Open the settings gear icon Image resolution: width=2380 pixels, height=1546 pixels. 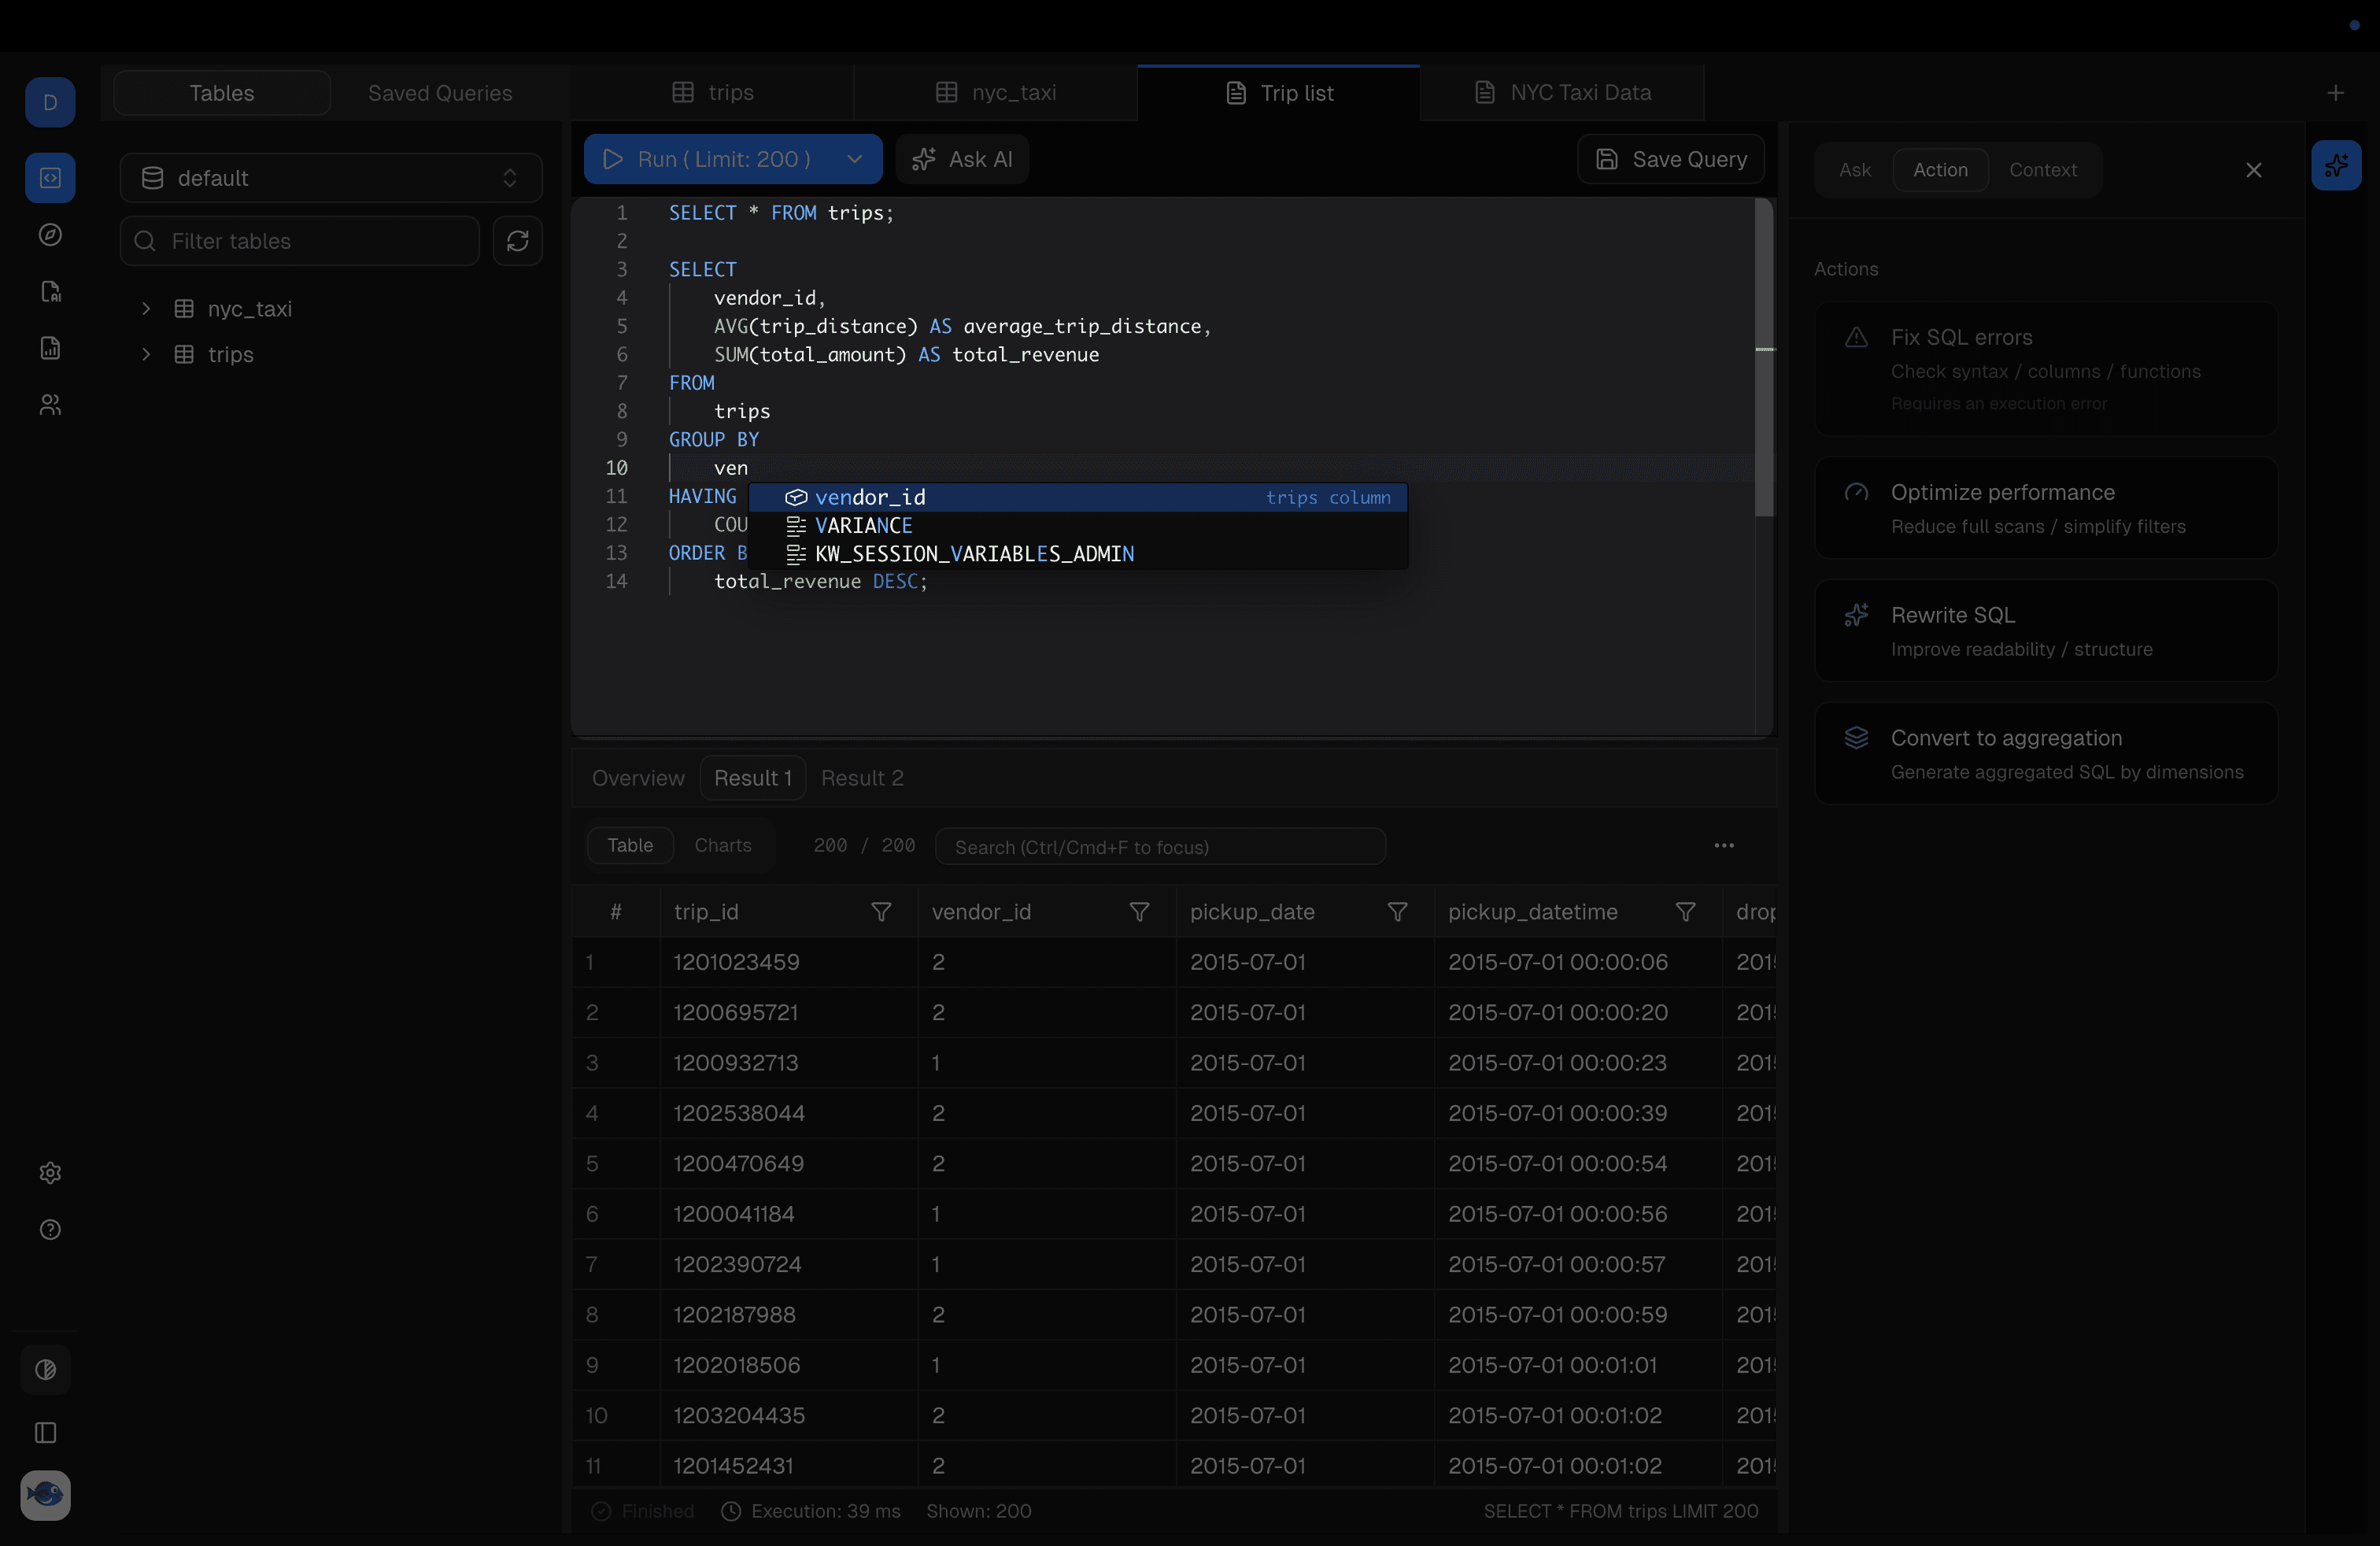pos(50,1172)
